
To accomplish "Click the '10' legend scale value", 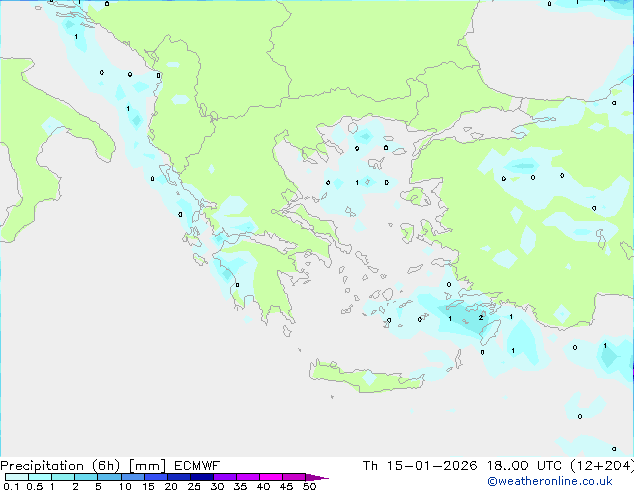I will (x=125, y=486).
